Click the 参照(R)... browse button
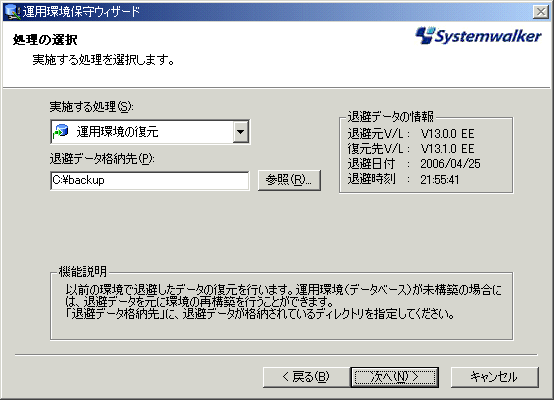The width and height of the screenshot is (554, 400). (289, 180)
